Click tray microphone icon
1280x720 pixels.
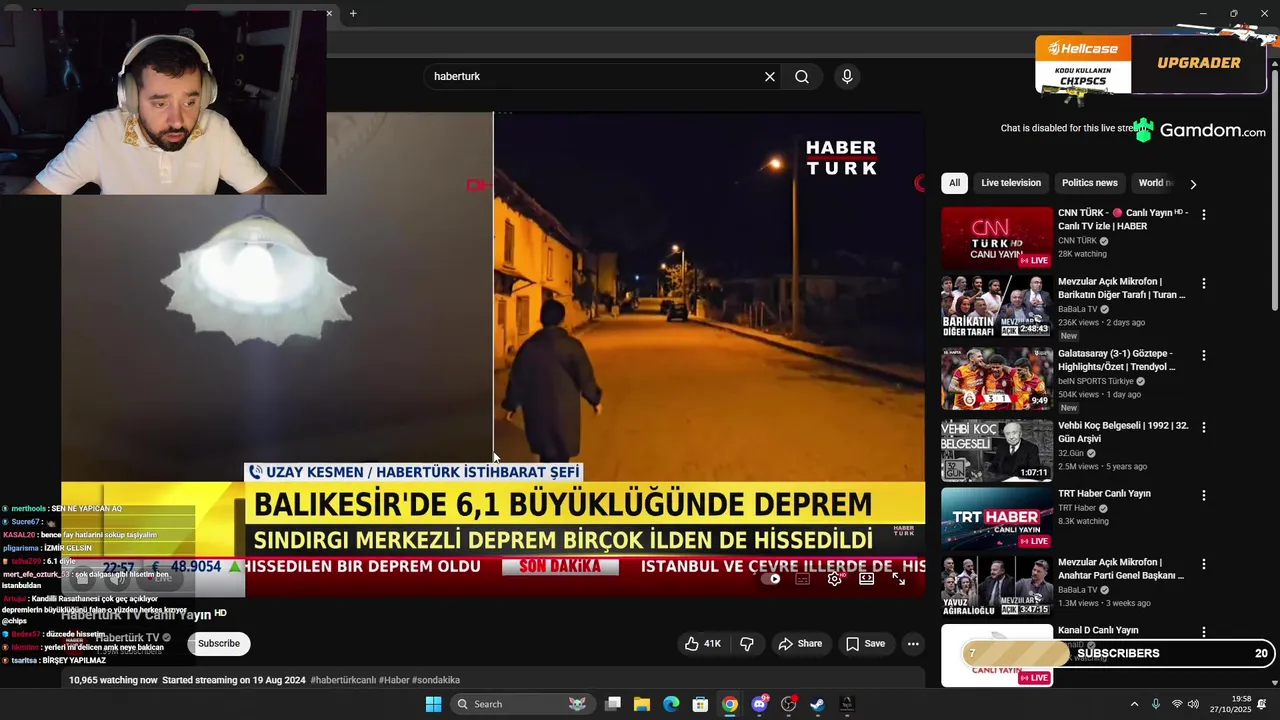[1156, 704]
